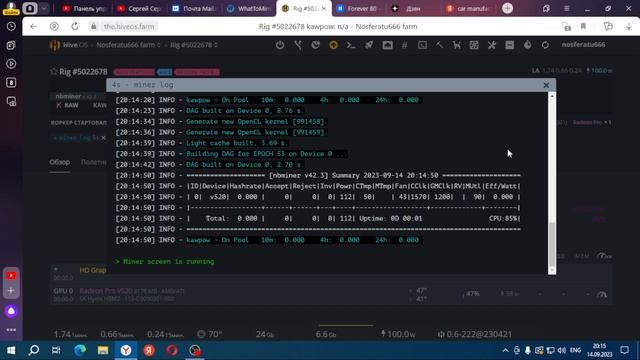
Task: Click the hammer tuning icon
Action: pos(439,45)
